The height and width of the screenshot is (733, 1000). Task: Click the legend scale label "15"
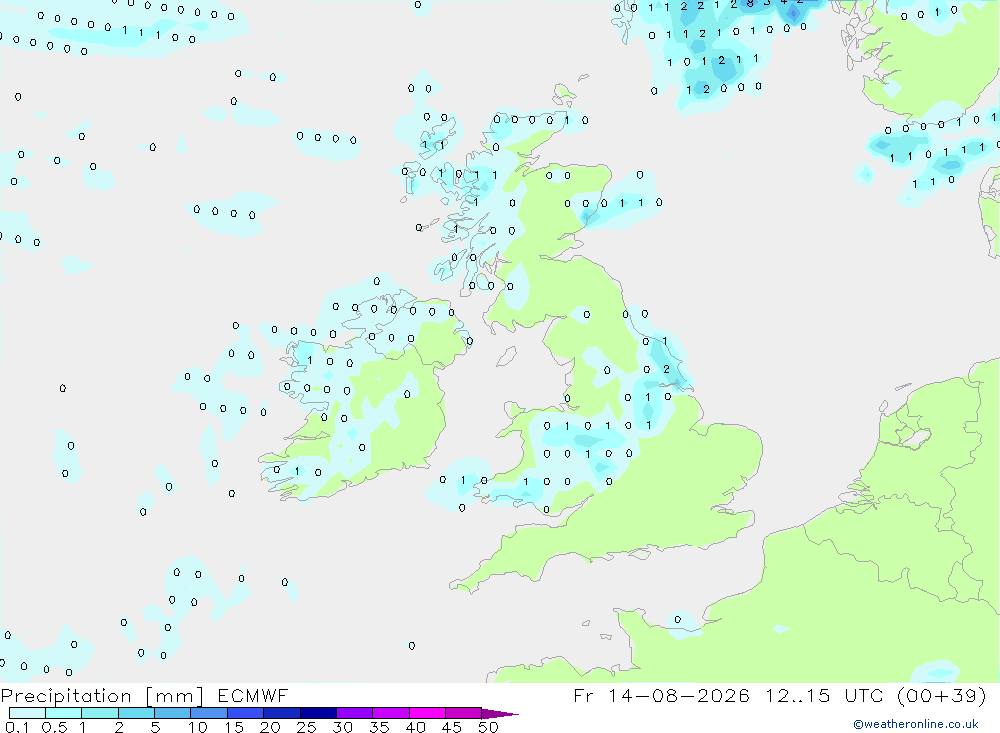233,727
